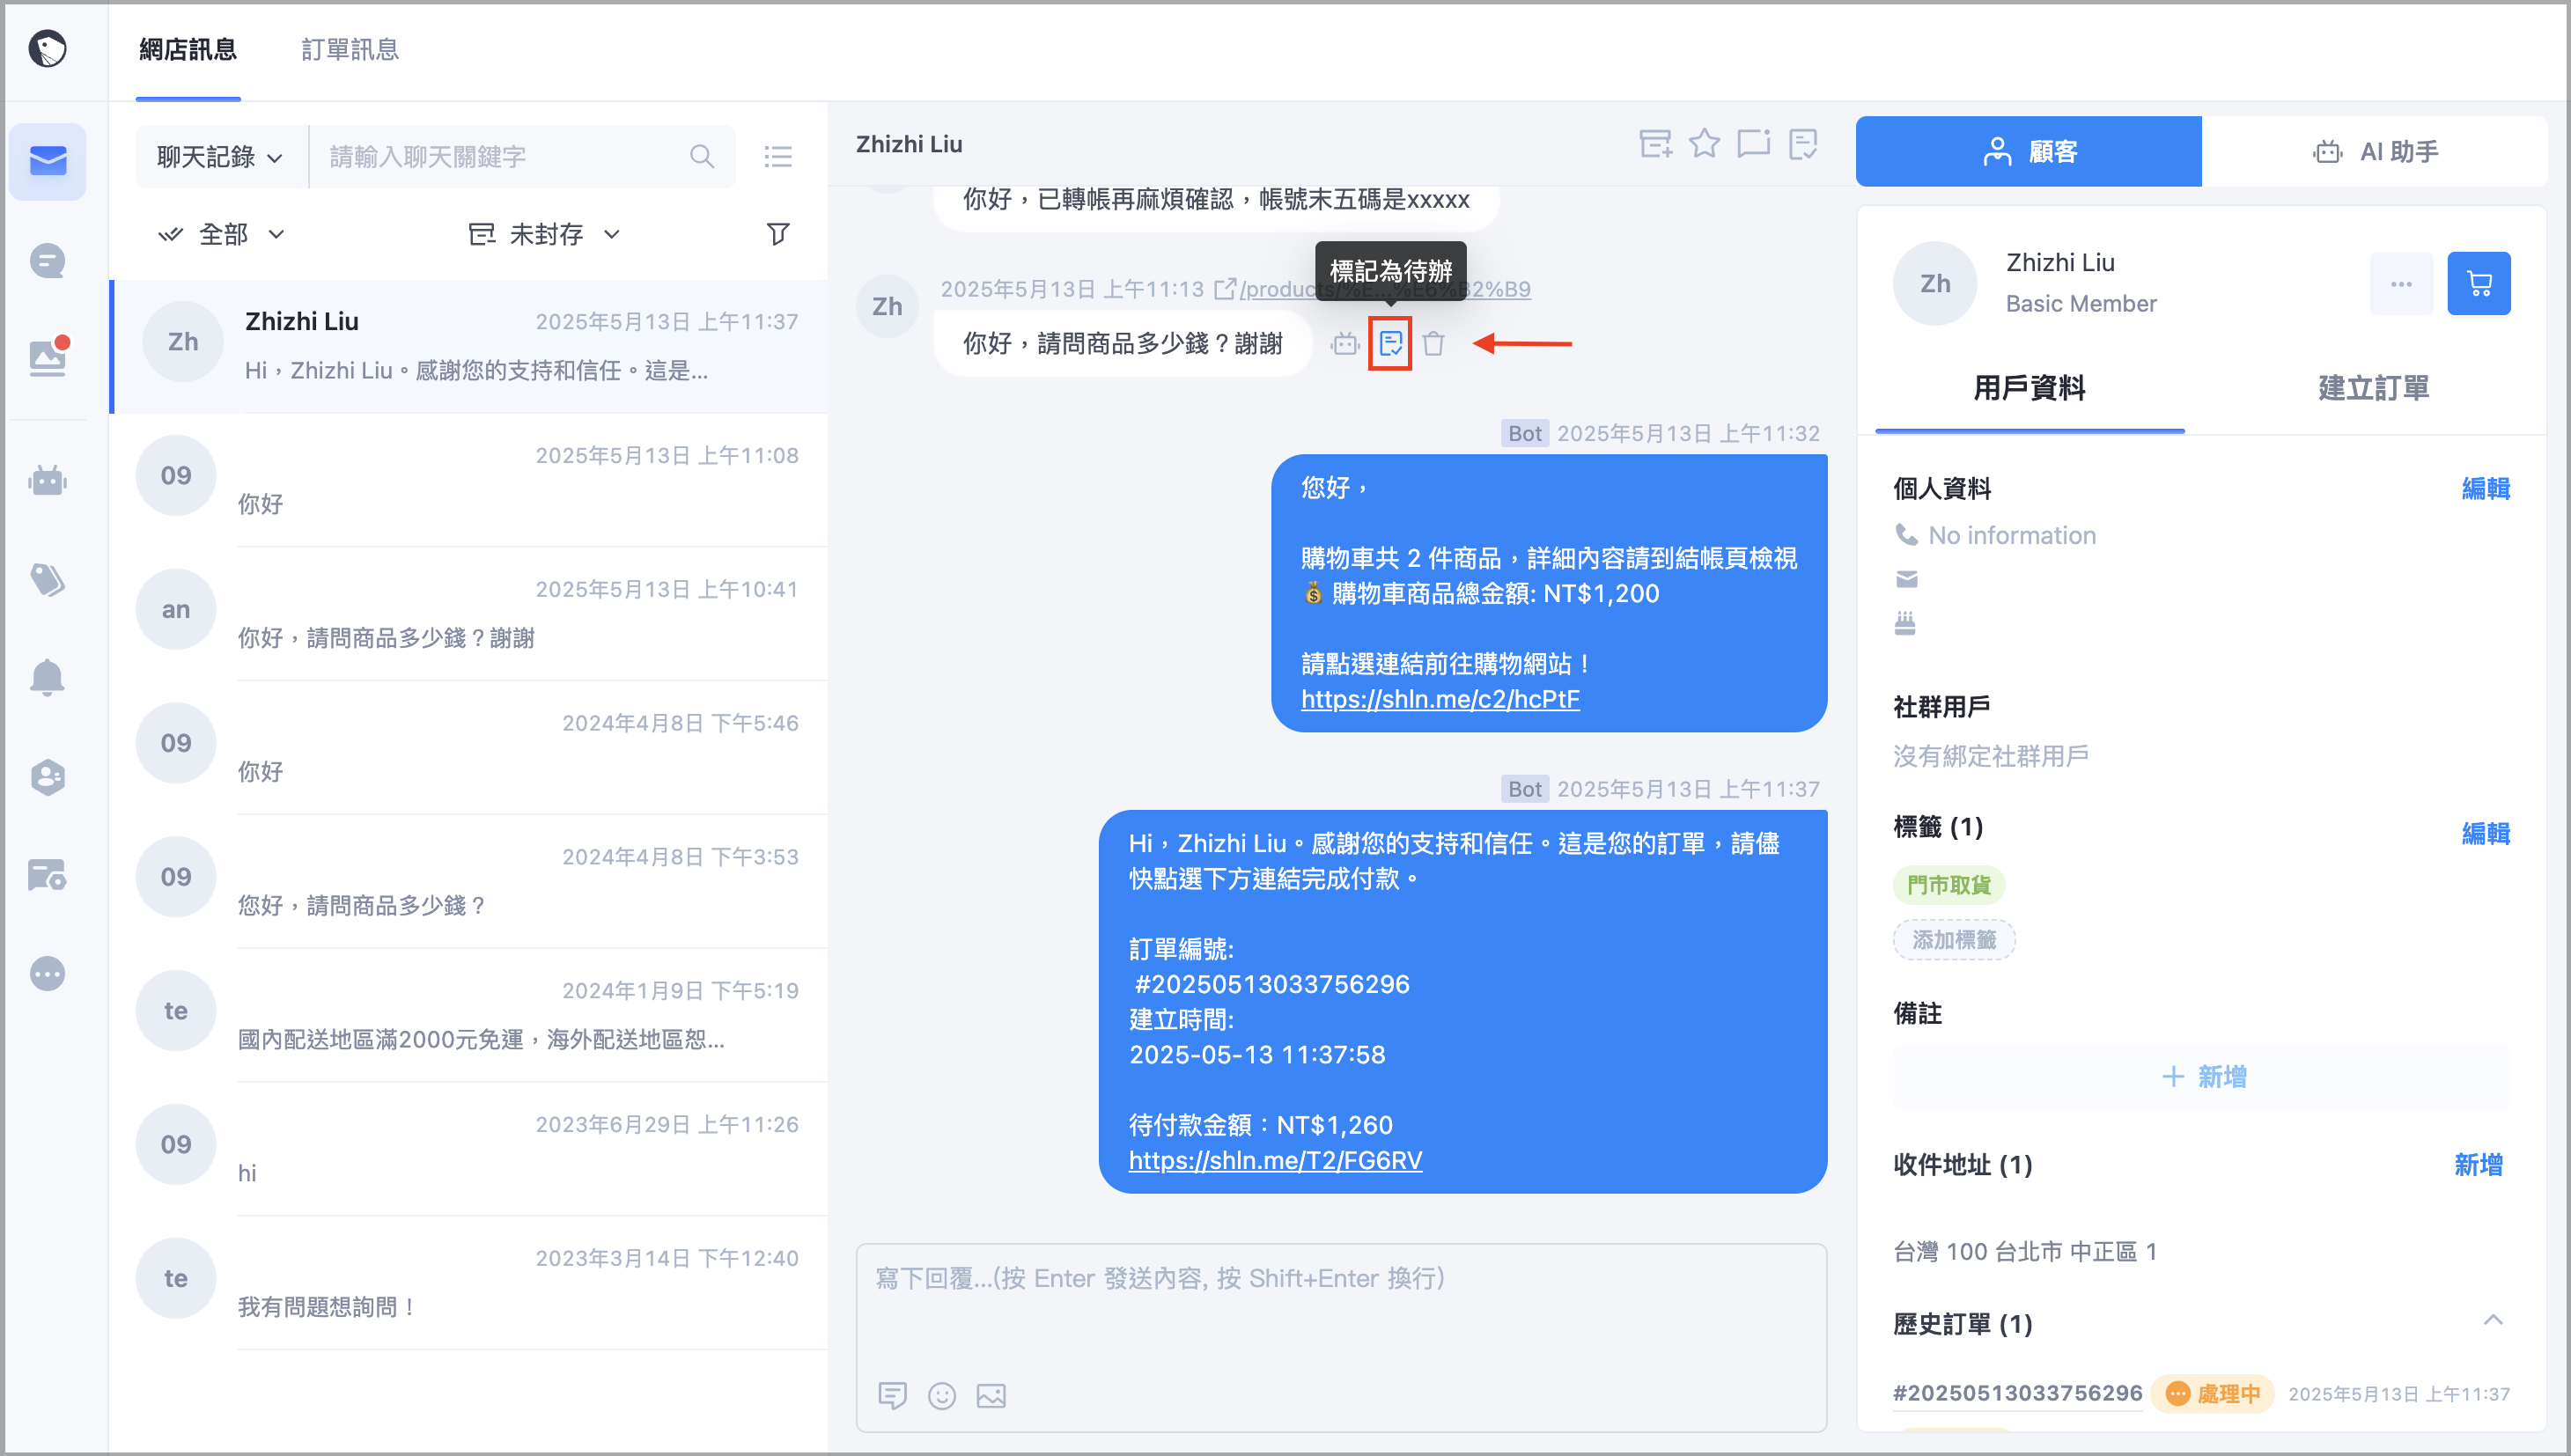Screen dimensions: 2571x1456
Task: Click the chat header message bubble icon
Action: [1754, 144]
